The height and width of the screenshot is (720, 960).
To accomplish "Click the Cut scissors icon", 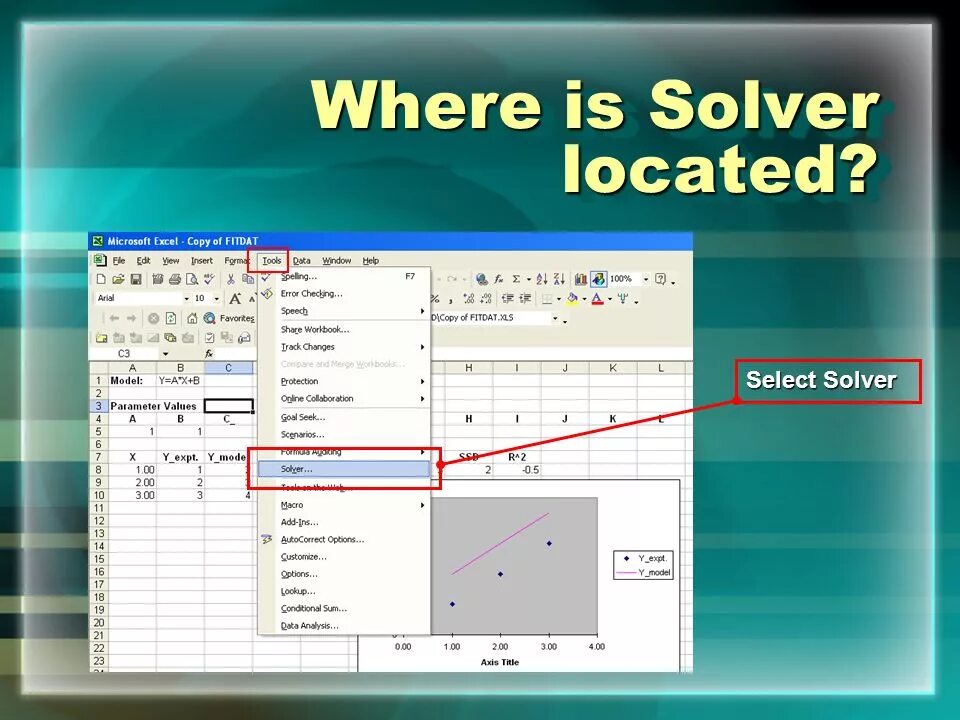I will (x=231, y=279).
